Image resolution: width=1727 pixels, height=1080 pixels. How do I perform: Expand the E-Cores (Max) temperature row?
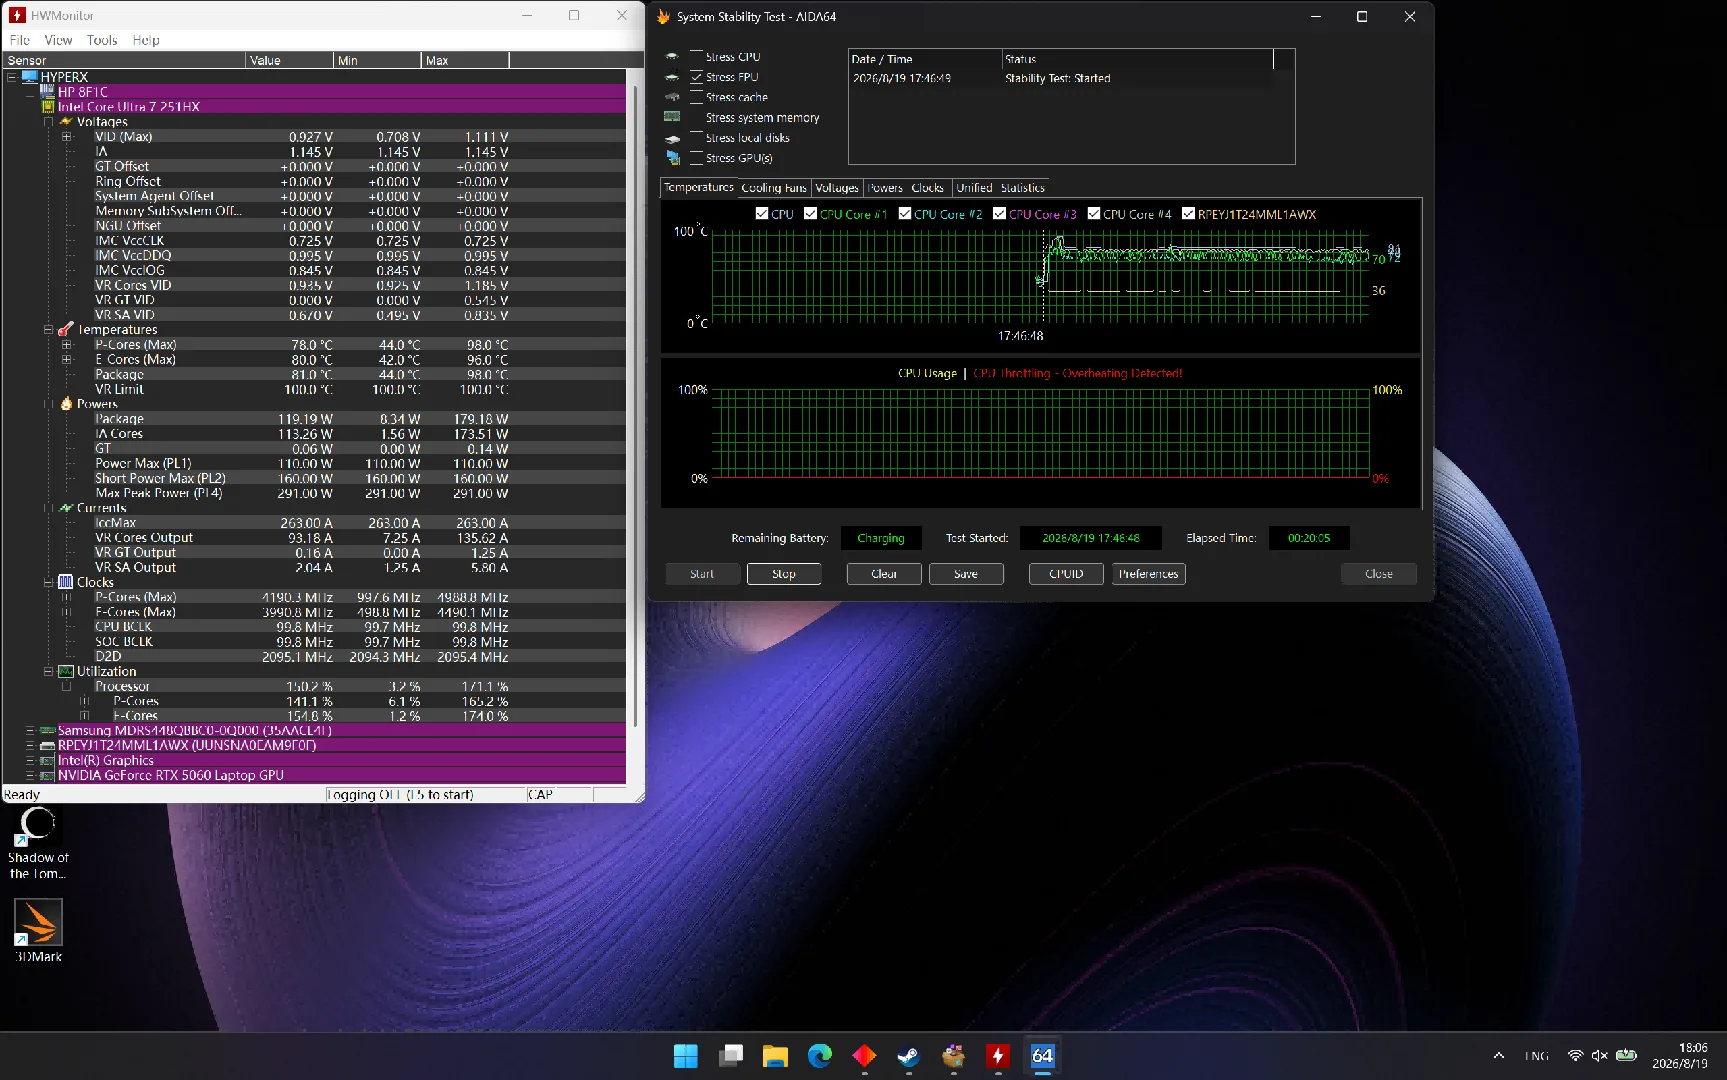click(x=67, y=360)
